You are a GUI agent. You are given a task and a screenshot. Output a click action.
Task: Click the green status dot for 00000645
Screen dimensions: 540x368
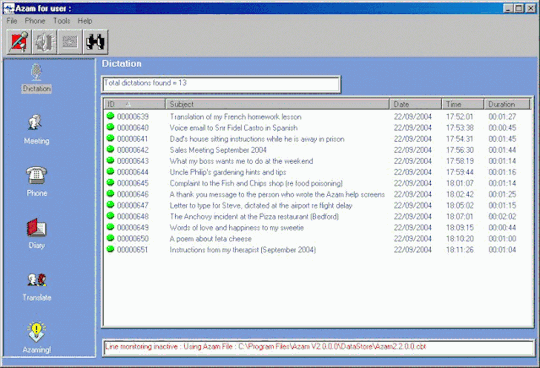(x=110, y=182)
